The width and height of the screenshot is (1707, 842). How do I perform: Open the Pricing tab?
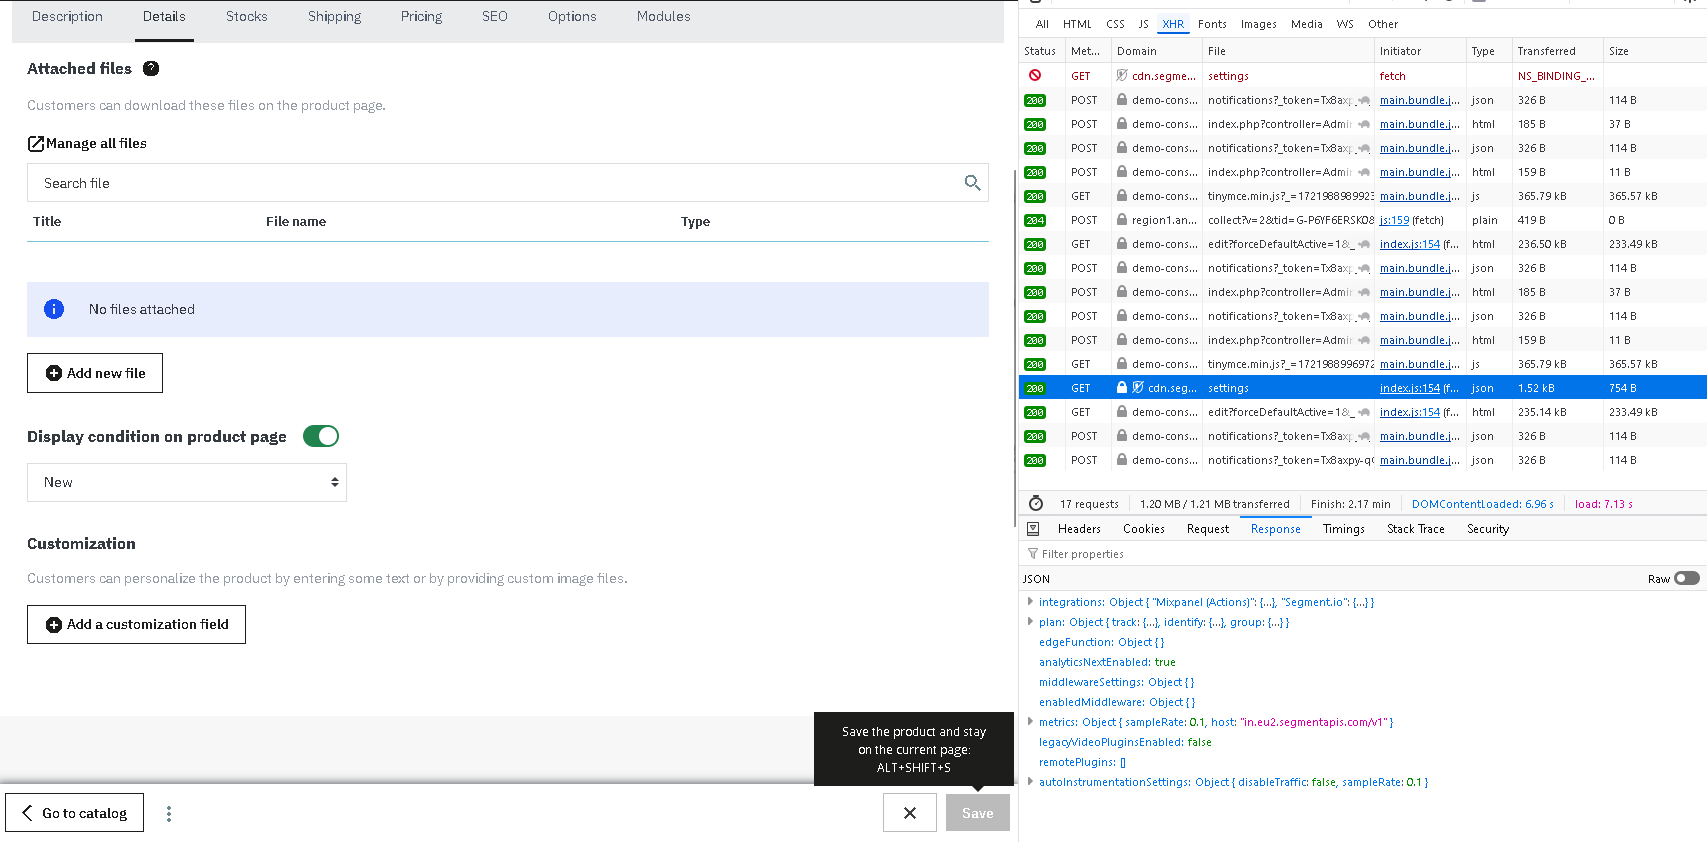(421, 17)
